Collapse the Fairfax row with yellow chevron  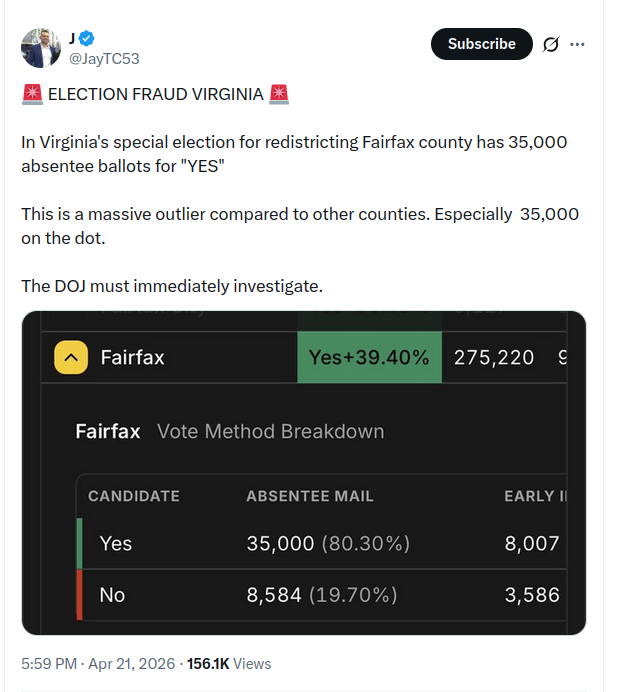click(x=71, y=357)
